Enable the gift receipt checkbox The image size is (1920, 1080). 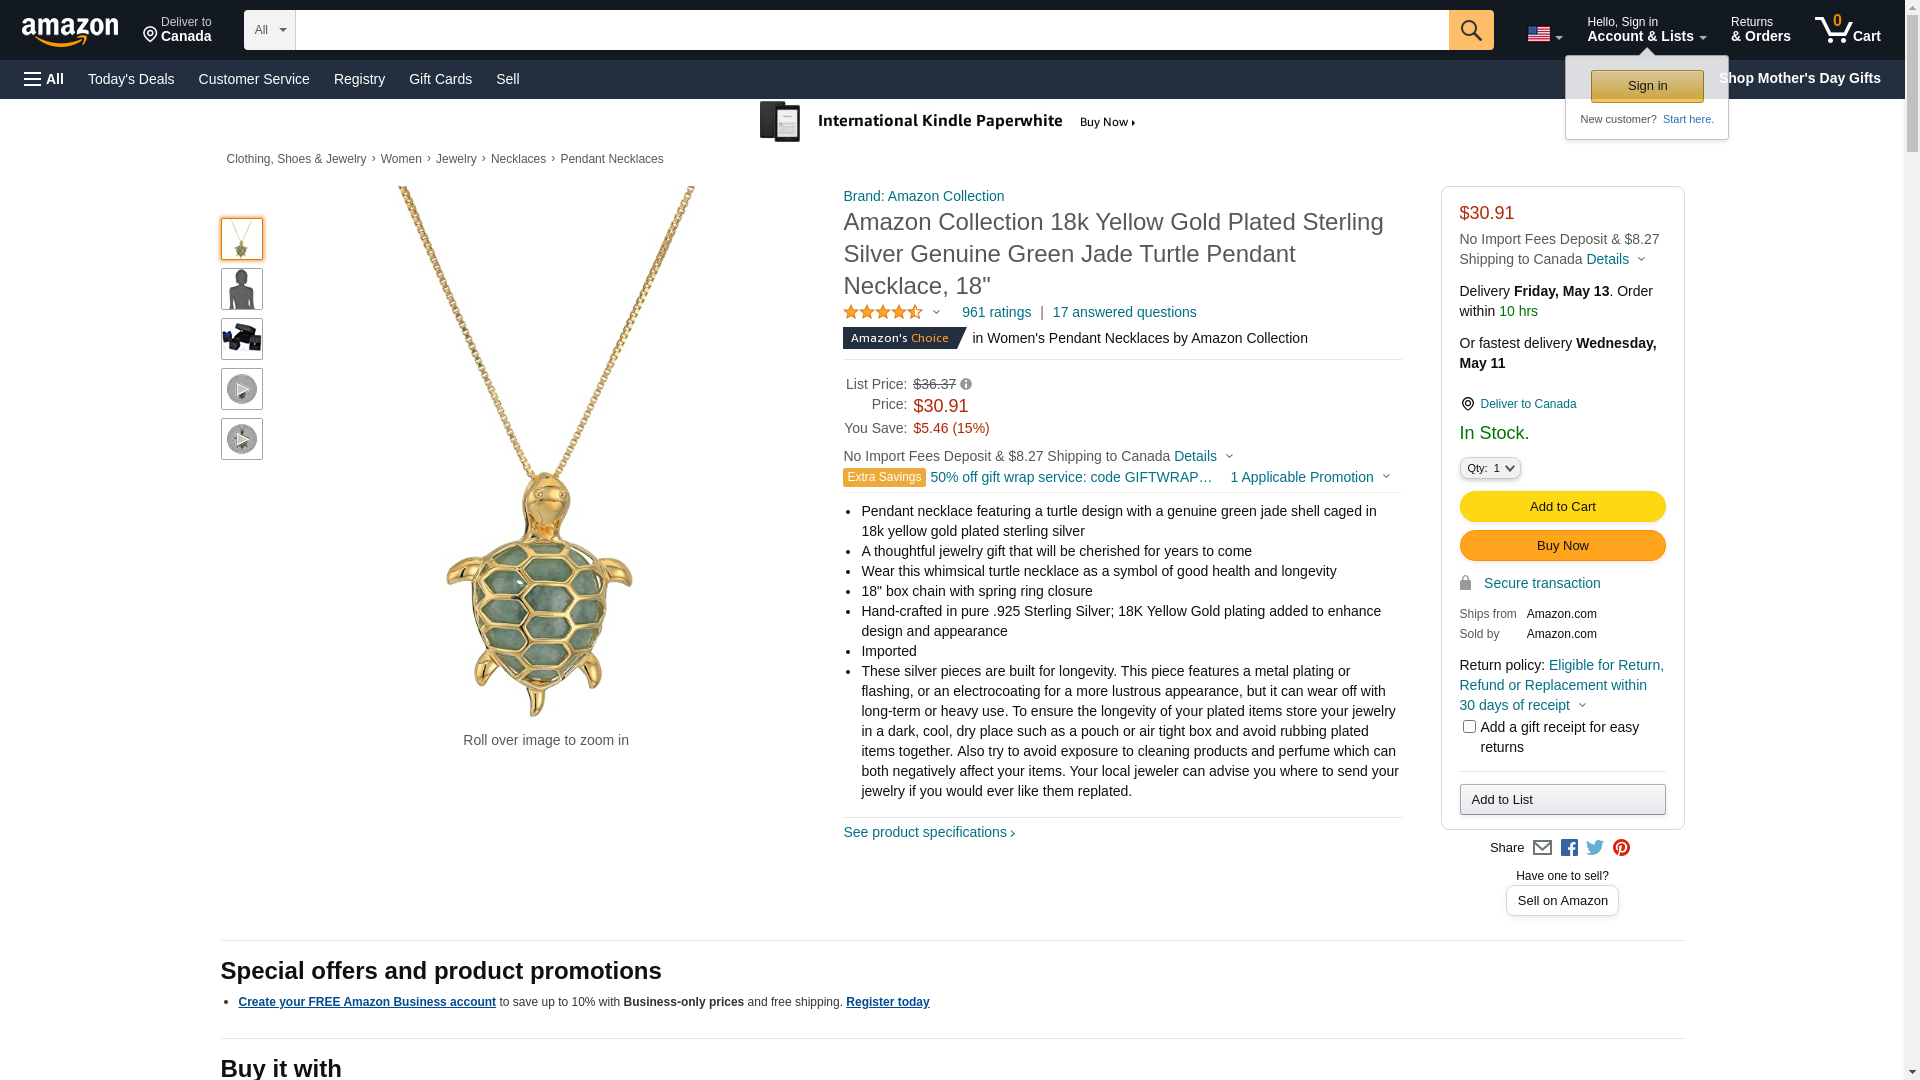coord(1468,727)
